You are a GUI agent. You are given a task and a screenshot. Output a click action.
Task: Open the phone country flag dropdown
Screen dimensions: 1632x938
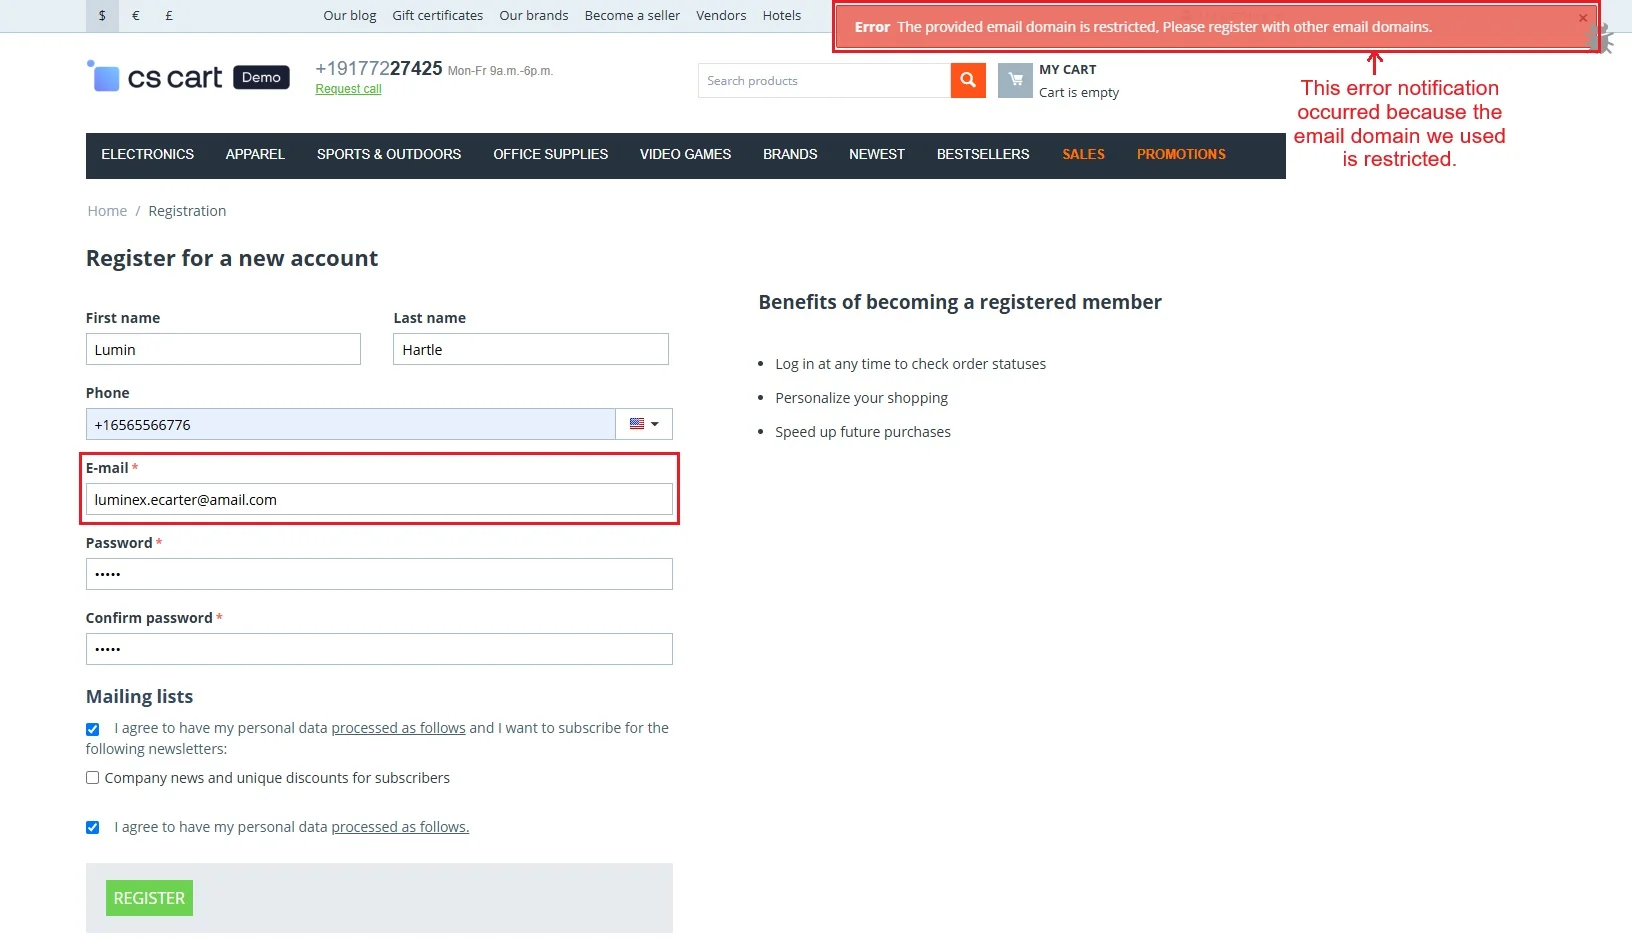644,424
